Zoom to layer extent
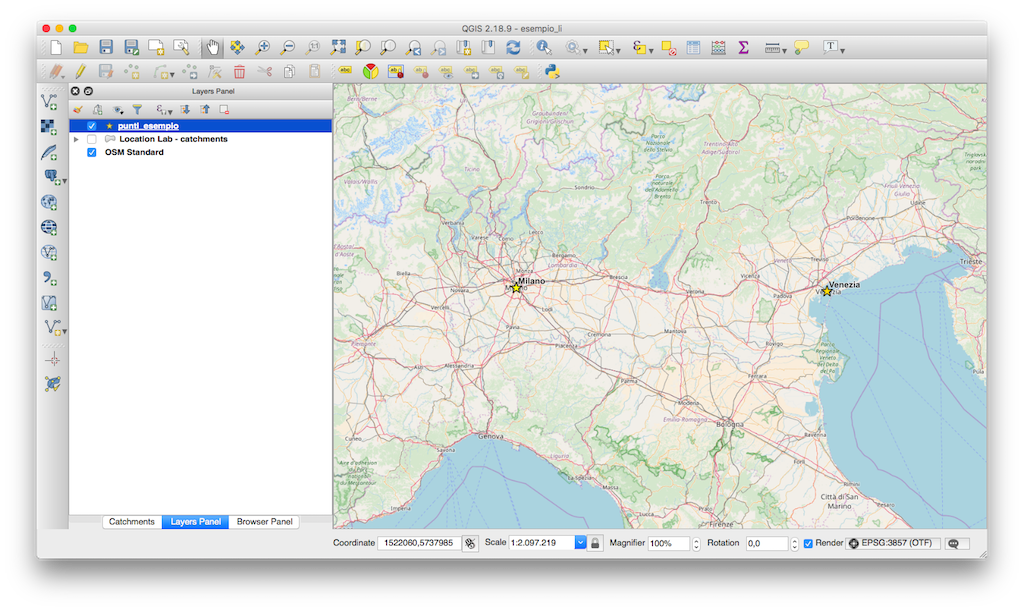The width and height of the screenshot is (1024, 611). (388, 47)
